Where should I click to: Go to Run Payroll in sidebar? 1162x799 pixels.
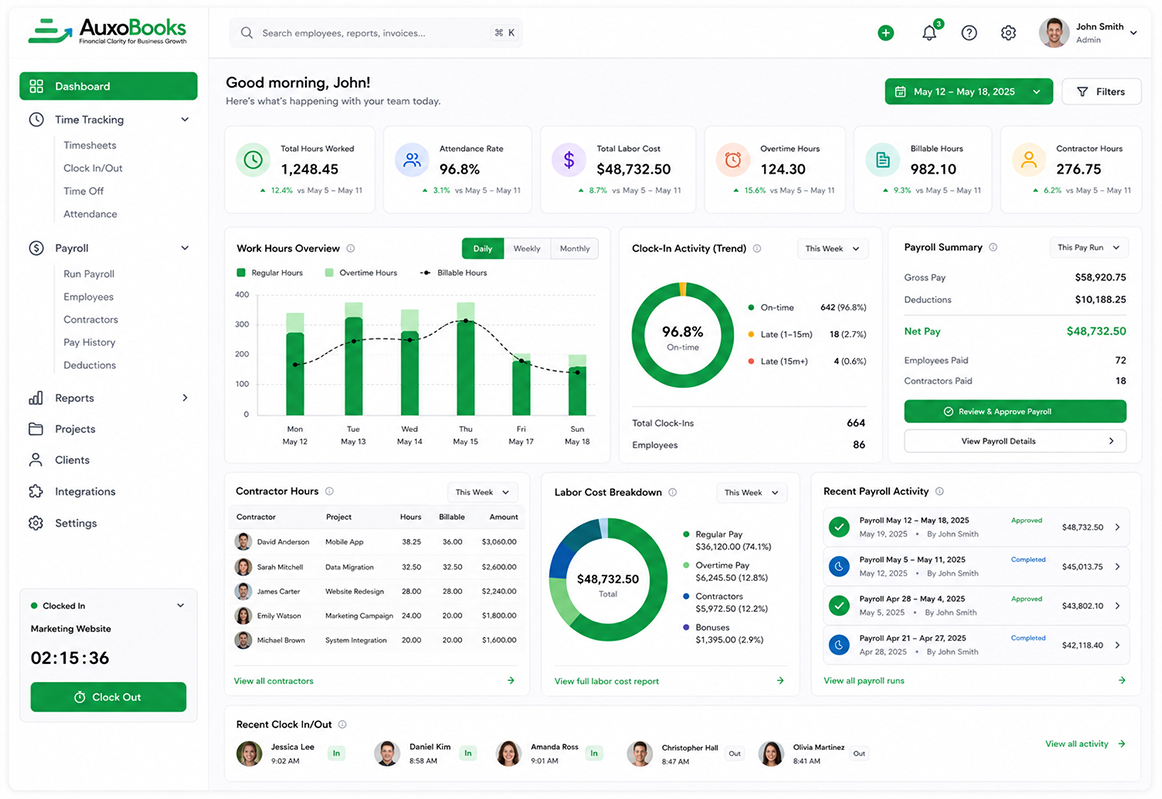[x=89, y=273]
